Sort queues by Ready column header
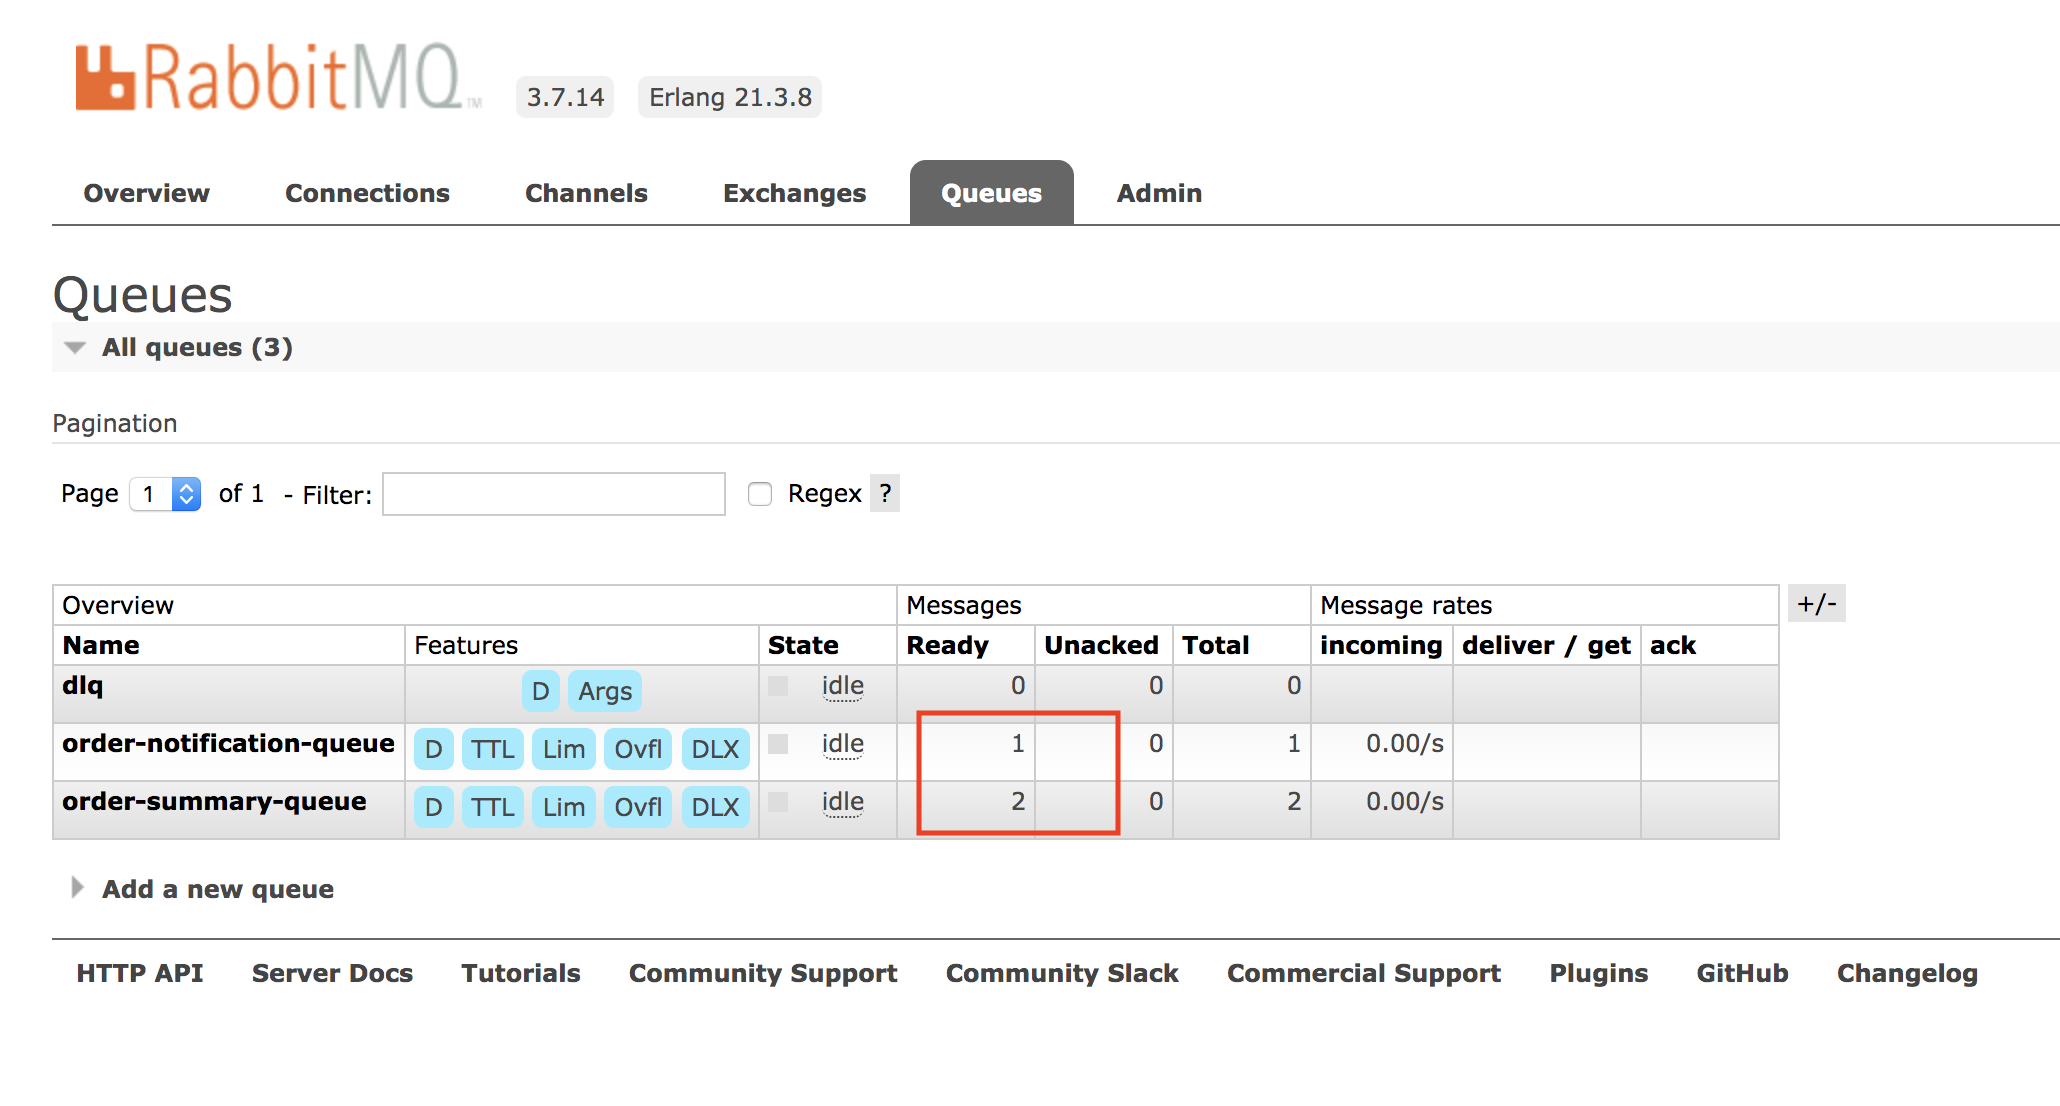Screen dimensions: 2060x1106 [947, 645]
